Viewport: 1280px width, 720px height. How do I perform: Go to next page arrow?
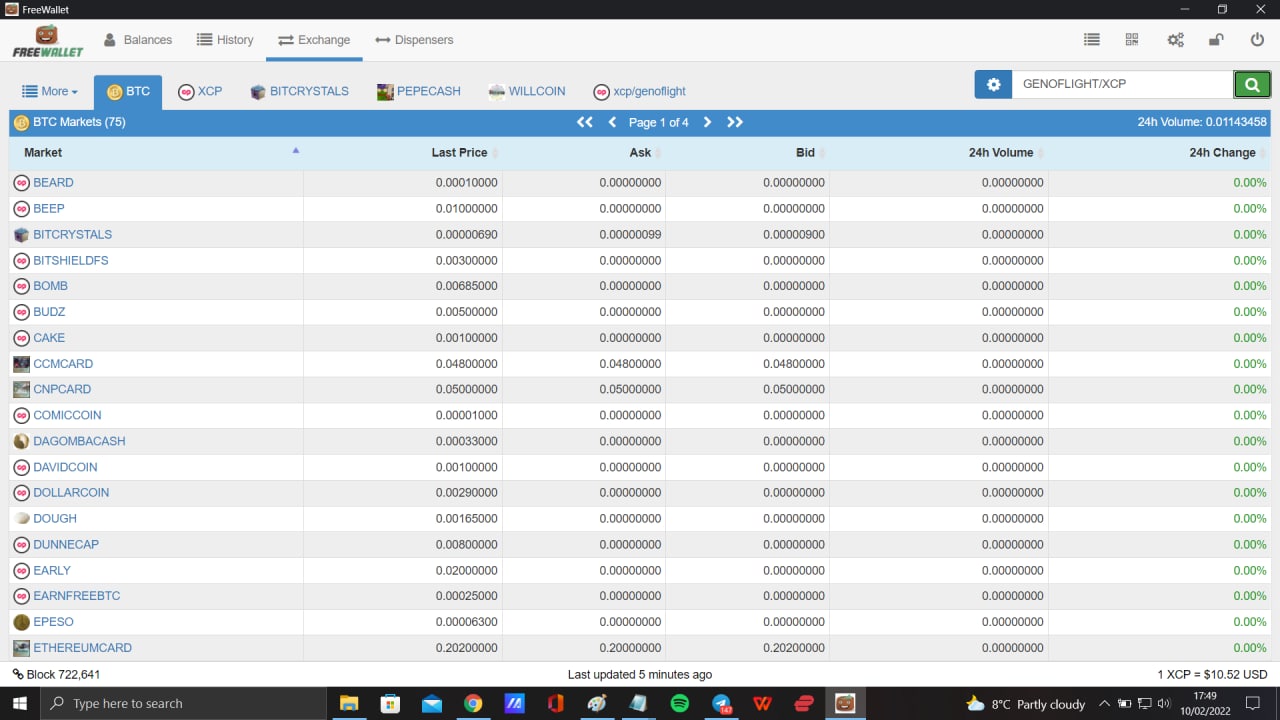tap(707, 122)
